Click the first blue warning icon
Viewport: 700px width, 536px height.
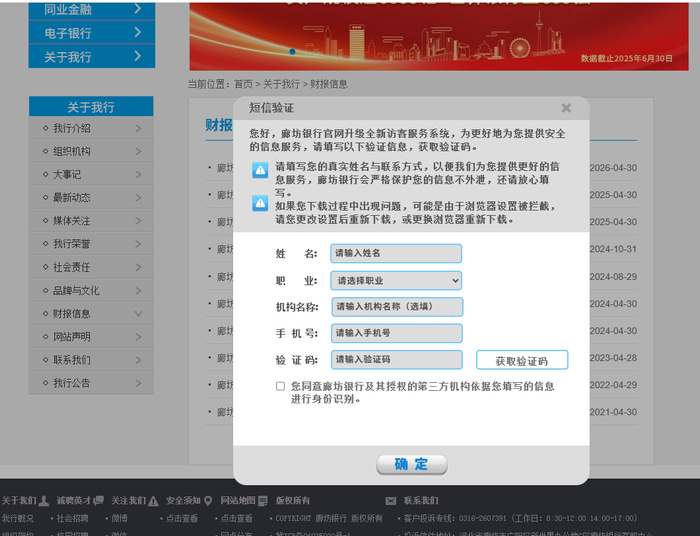260,170
